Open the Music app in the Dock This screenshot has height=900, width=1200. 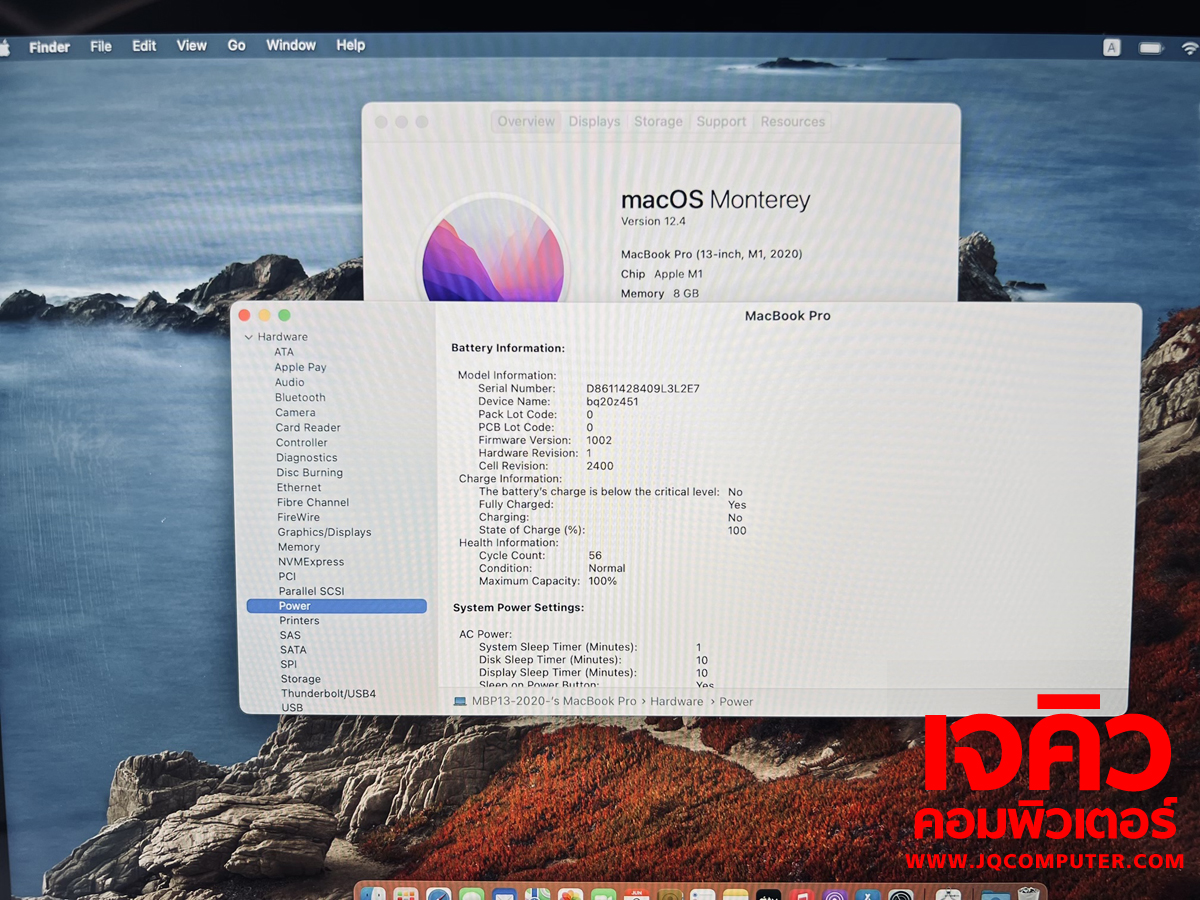[801, 896]
